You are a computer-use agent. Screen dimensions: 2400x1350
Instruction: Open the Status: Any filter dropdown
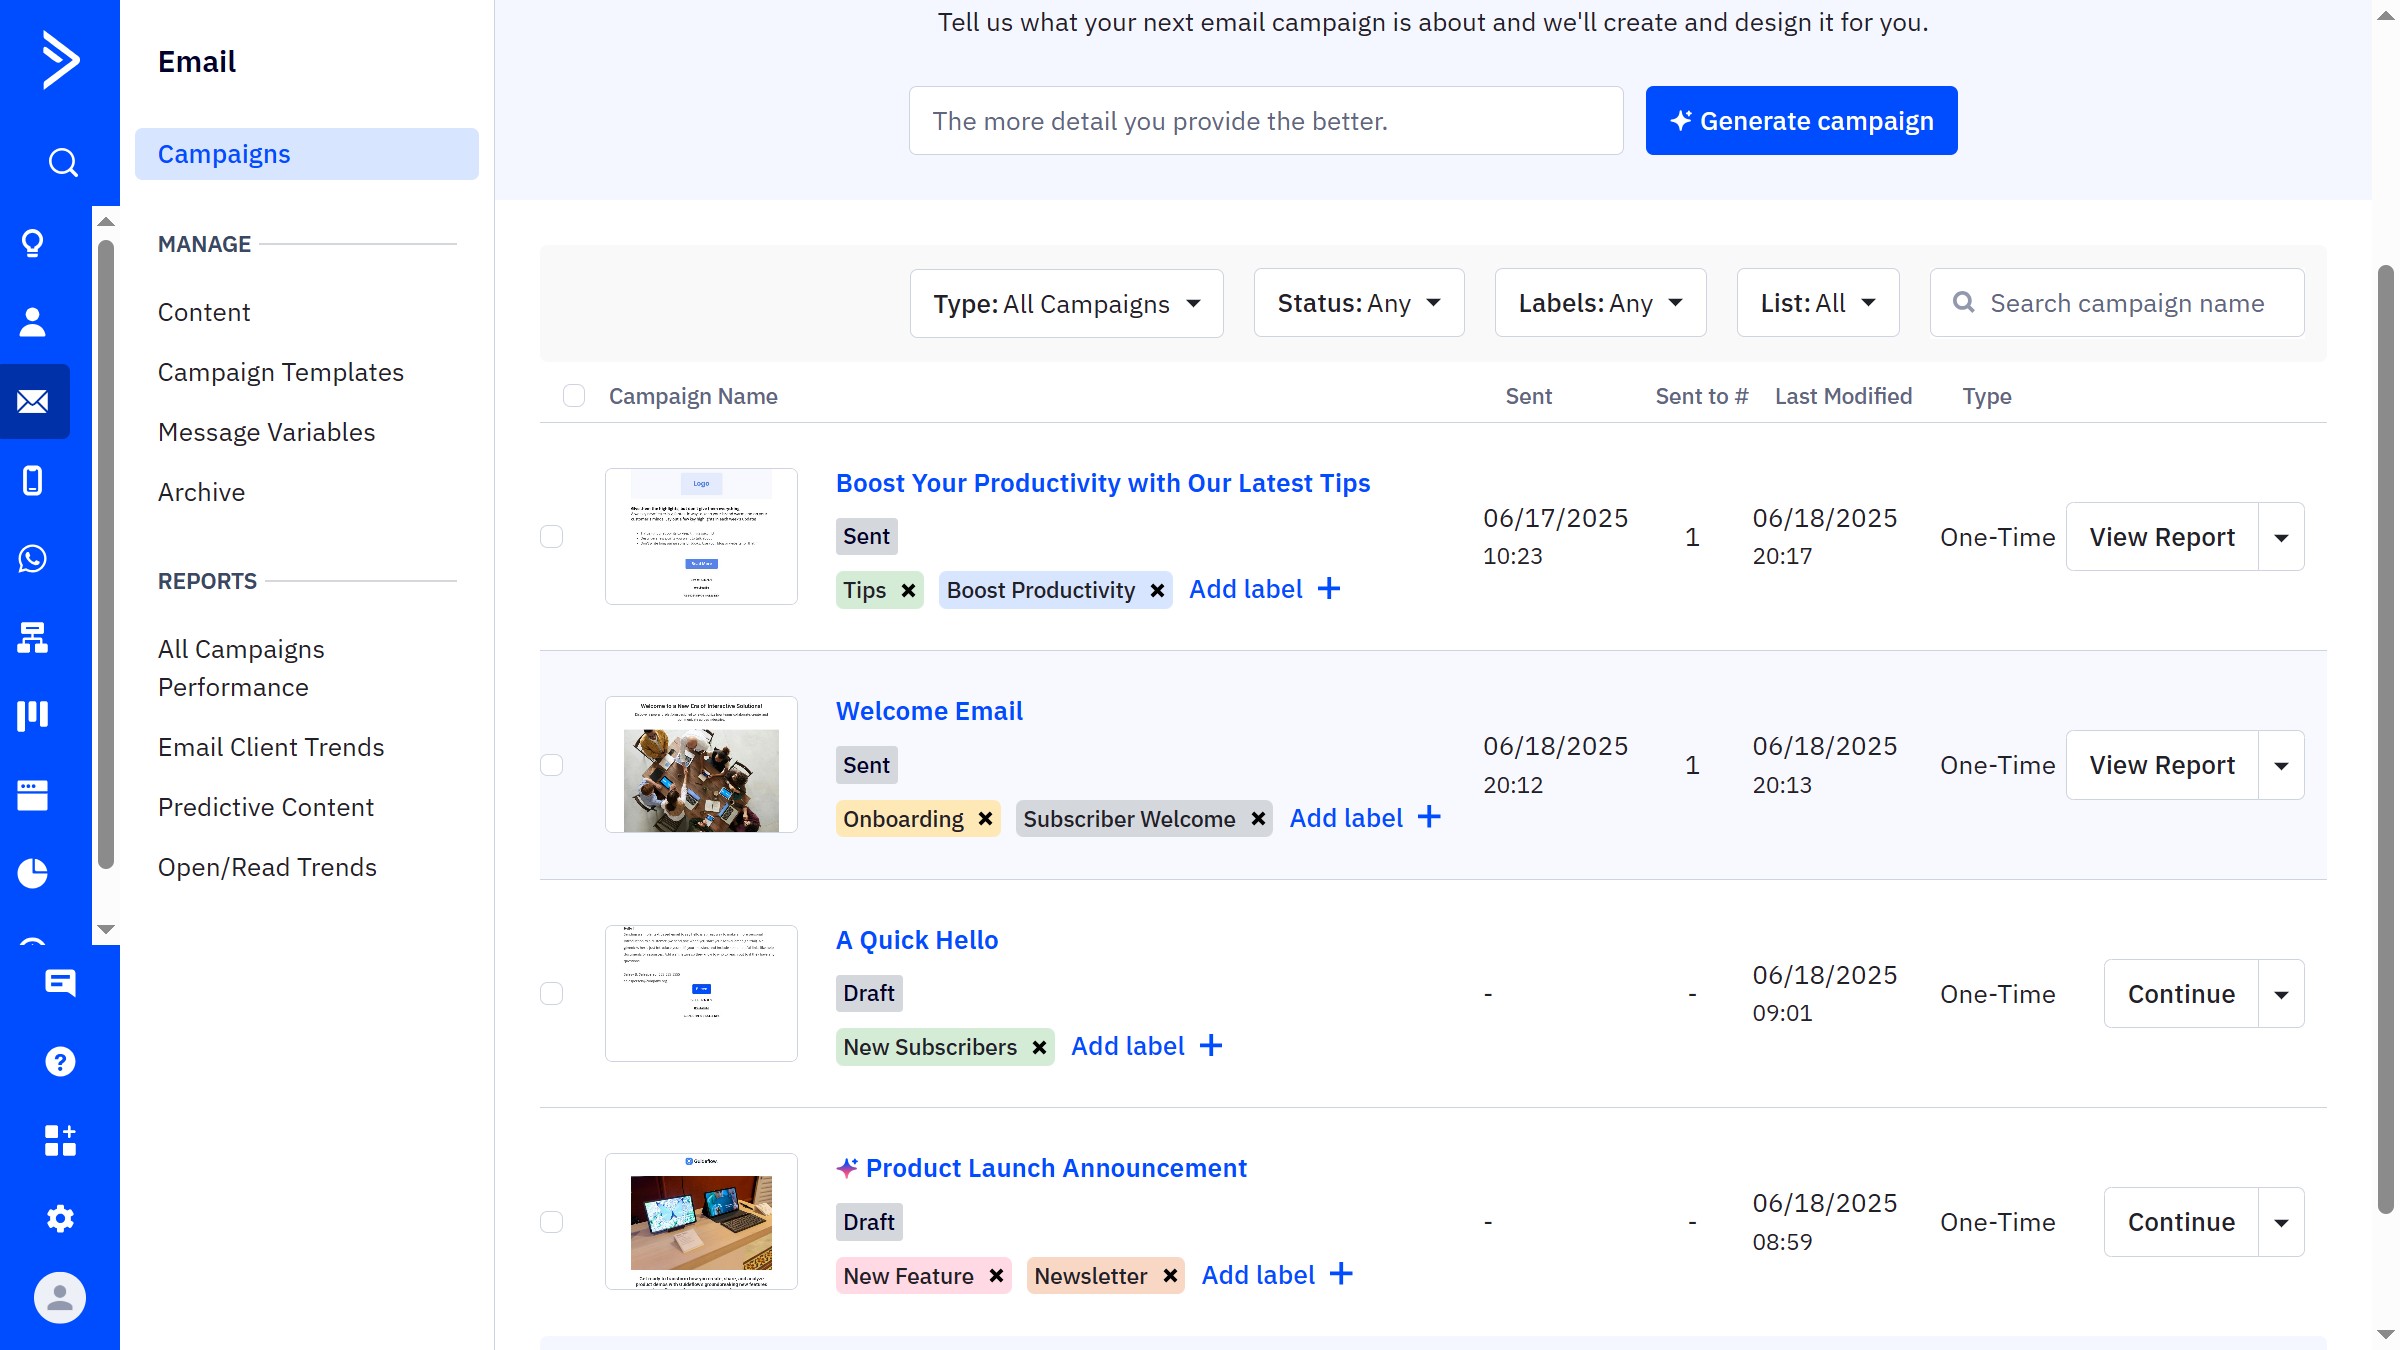1358,303
